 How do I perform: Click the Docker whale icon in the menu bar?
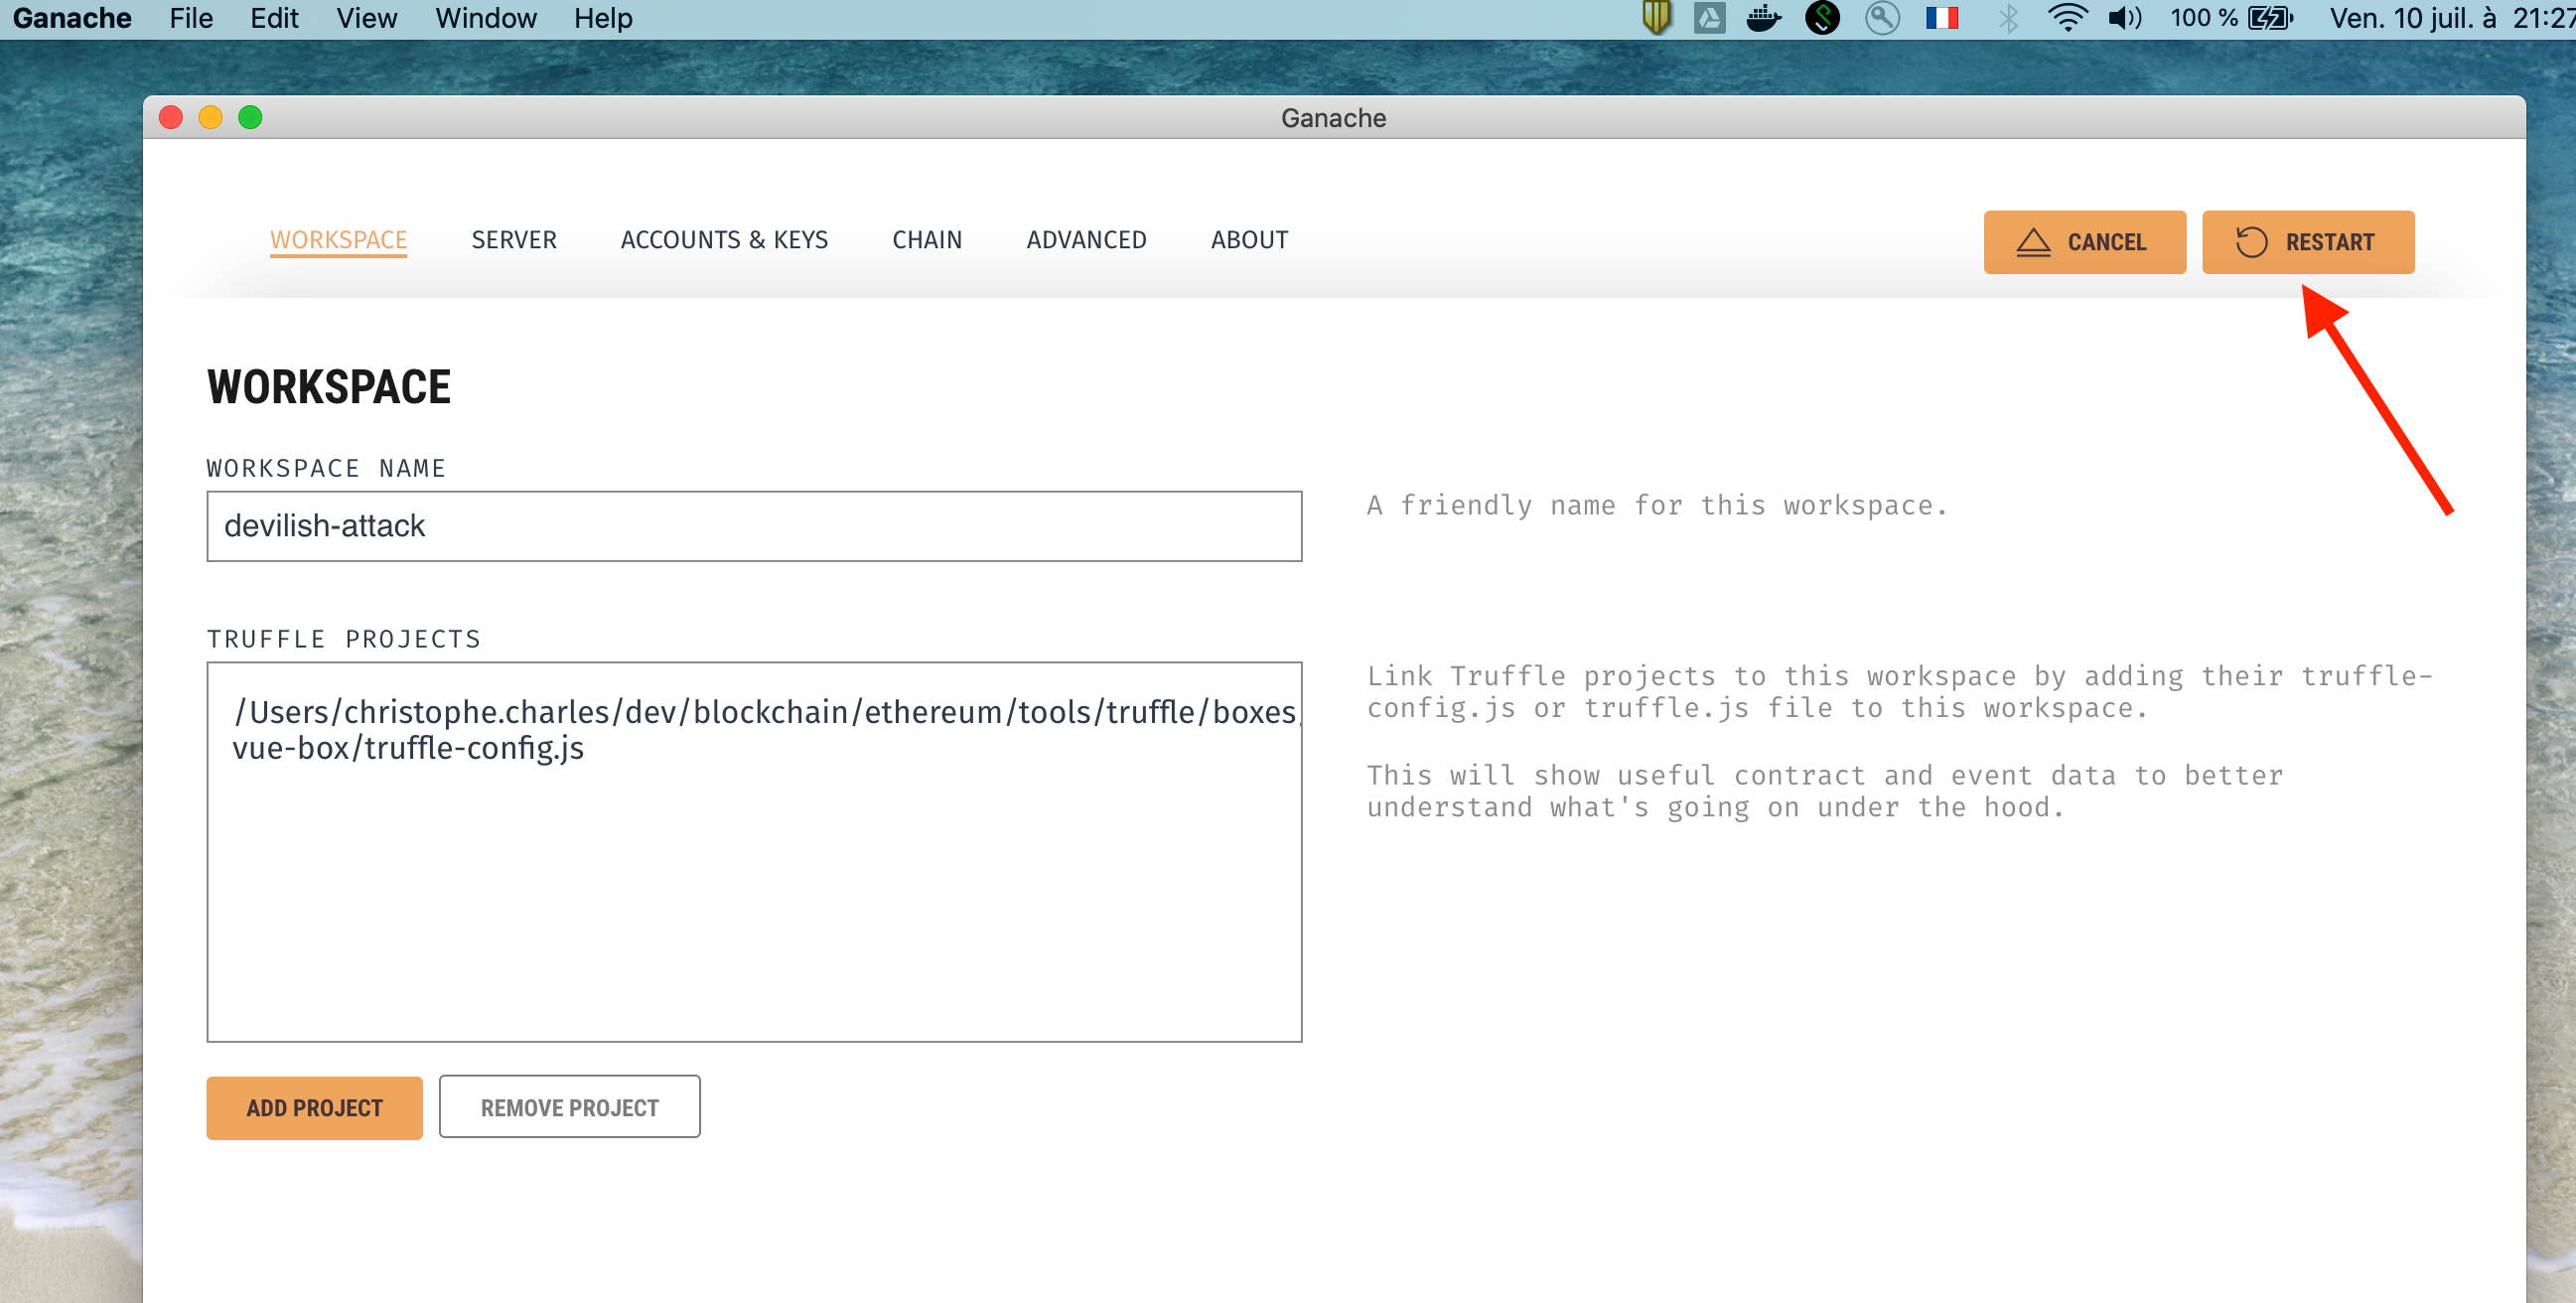click(x=1764, y=17)
